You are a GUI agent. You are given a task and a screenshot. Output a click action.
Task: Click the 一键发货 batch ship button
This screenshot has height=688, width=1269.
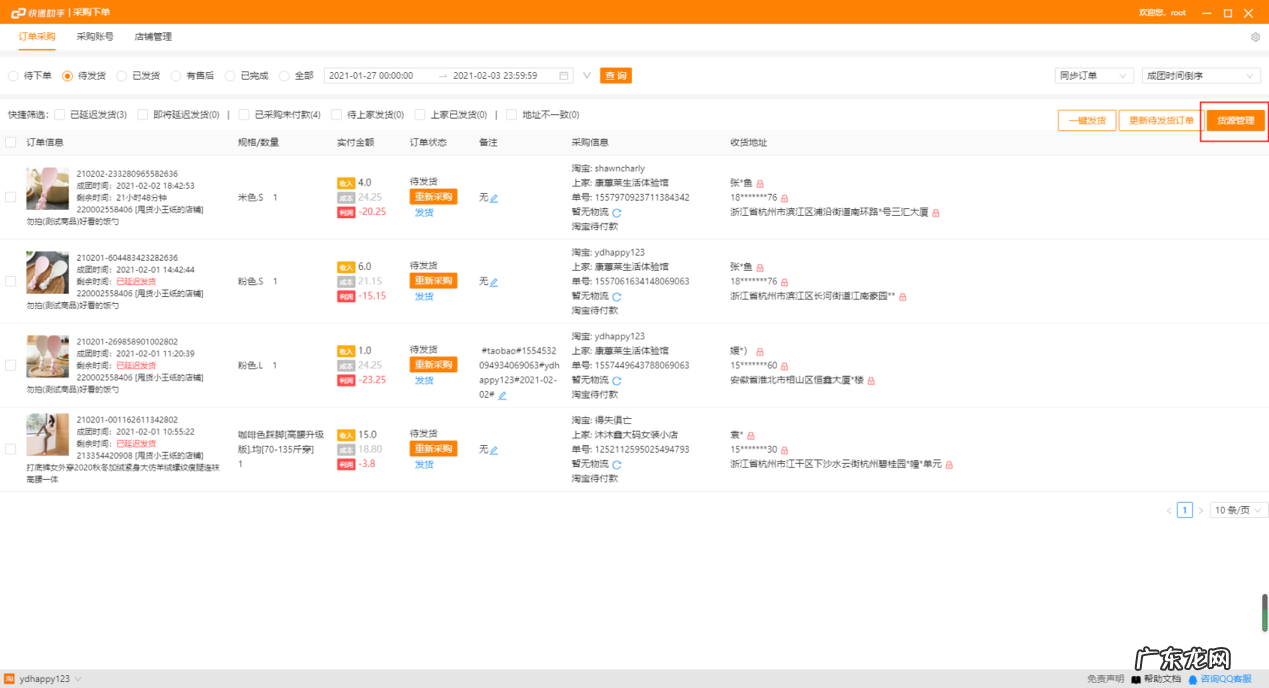(1086, 119)
